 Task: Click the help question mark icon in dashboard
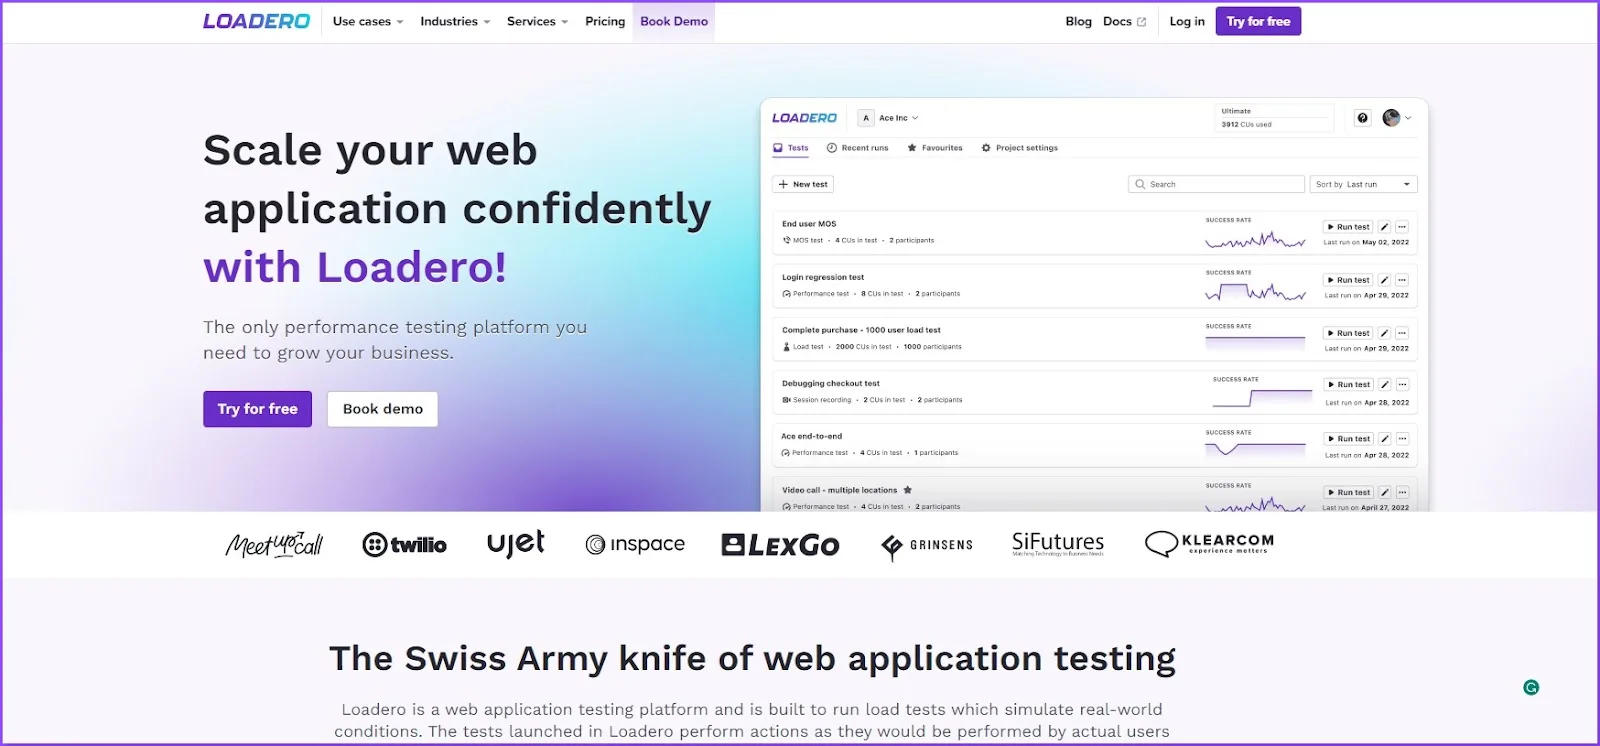[1362, 118]
